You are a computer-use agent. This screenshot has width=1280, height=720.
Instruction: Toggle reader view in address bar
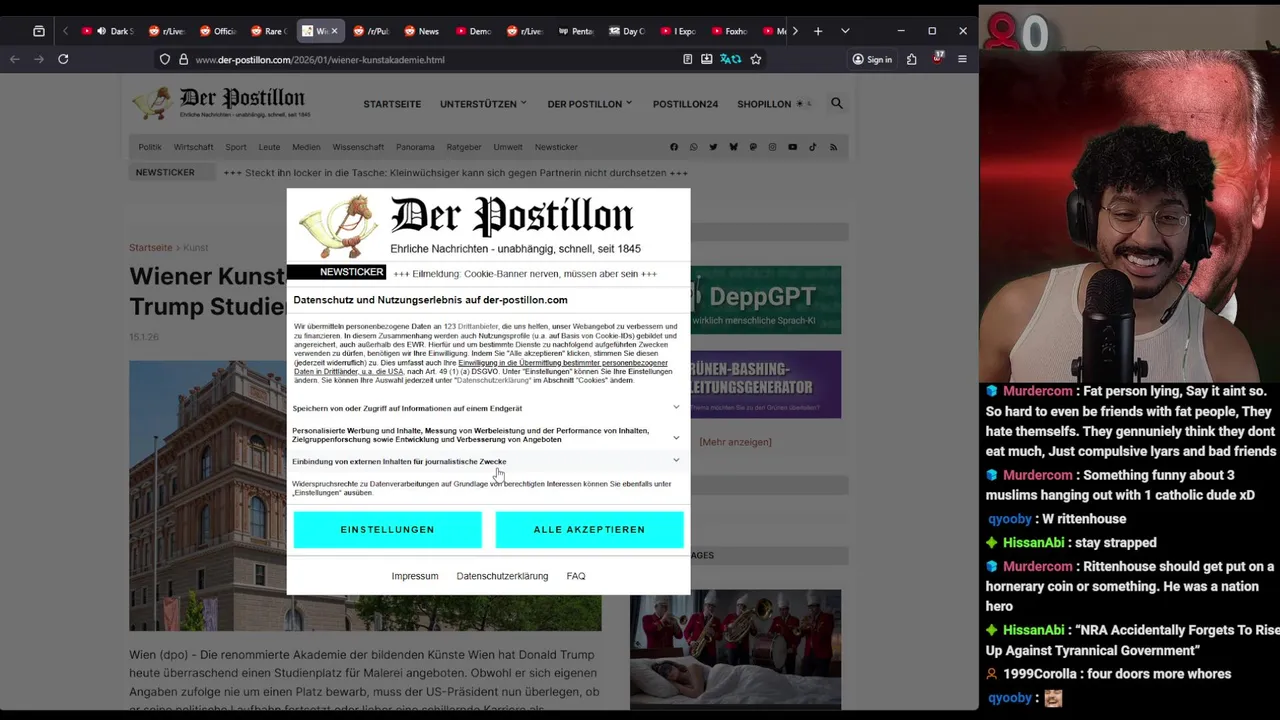point(687,59)
